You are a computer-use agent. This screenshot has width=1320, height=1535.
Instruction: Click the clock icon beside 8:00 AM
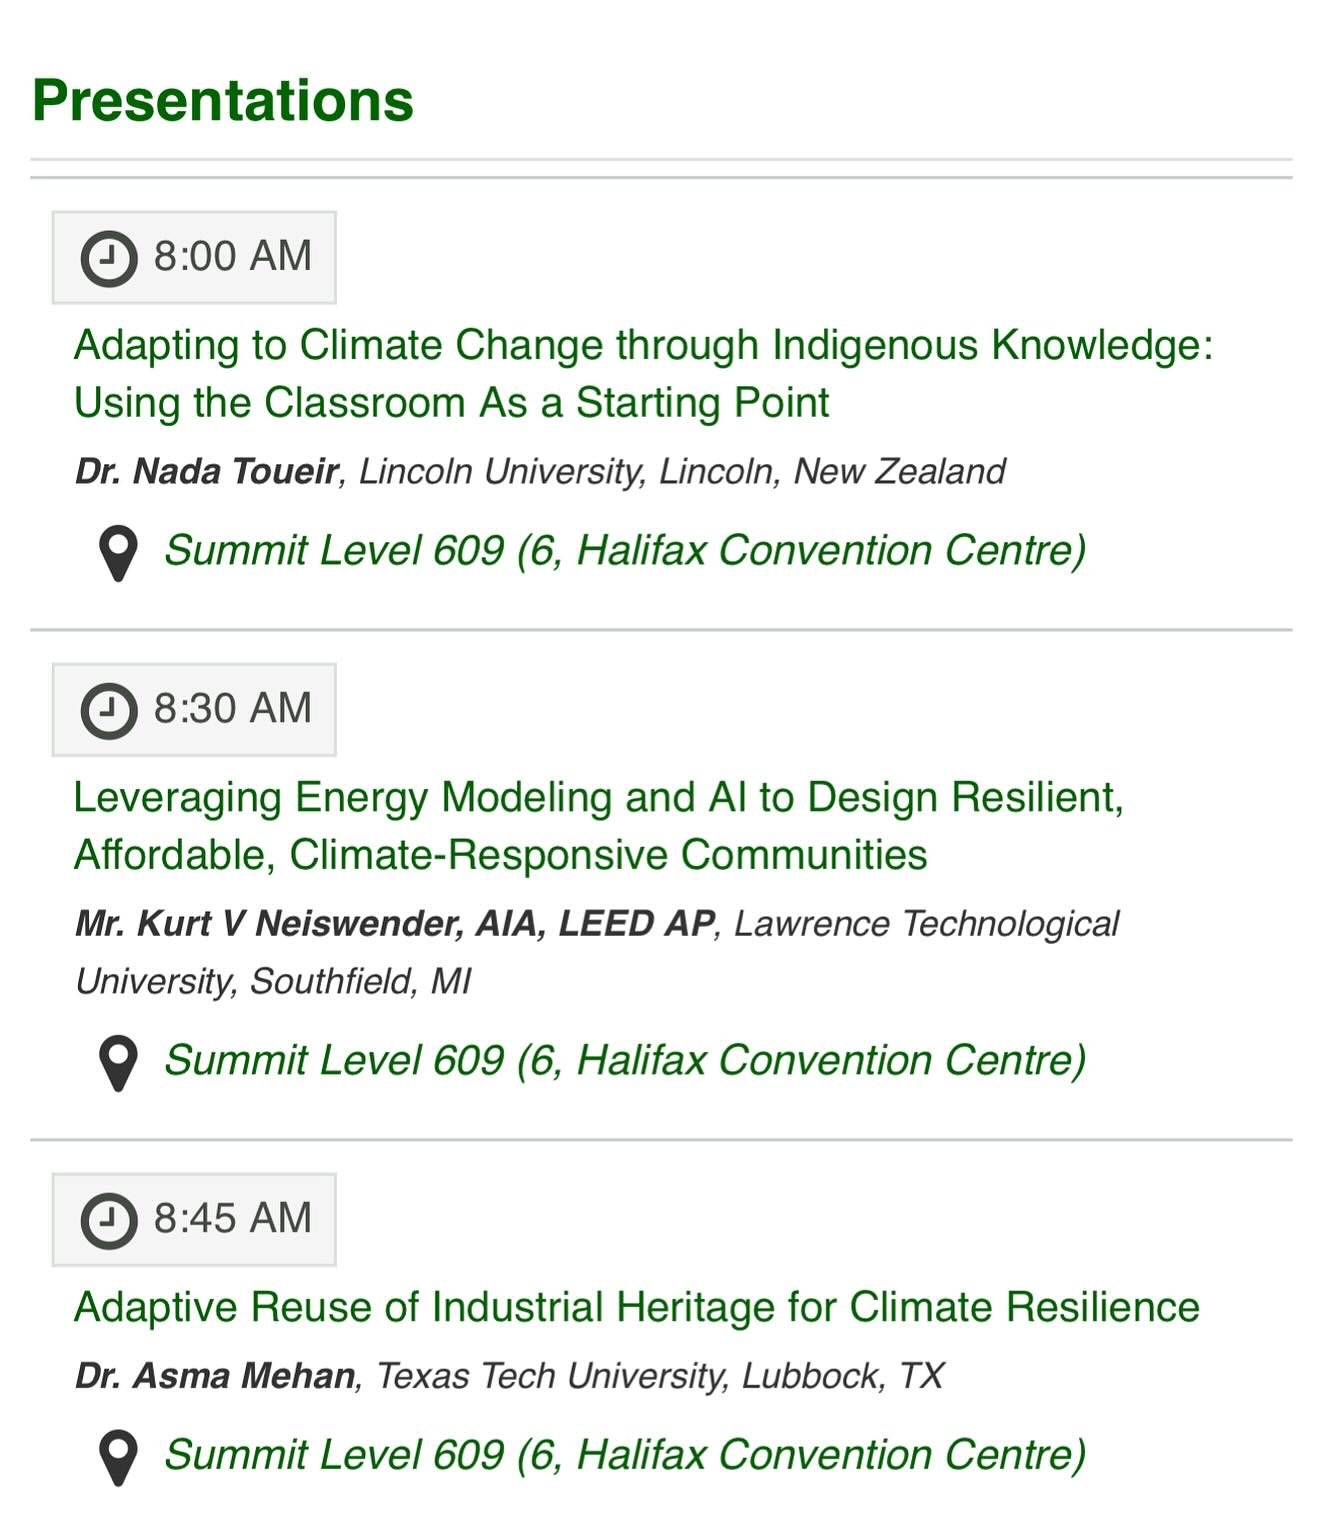(108, 258)
